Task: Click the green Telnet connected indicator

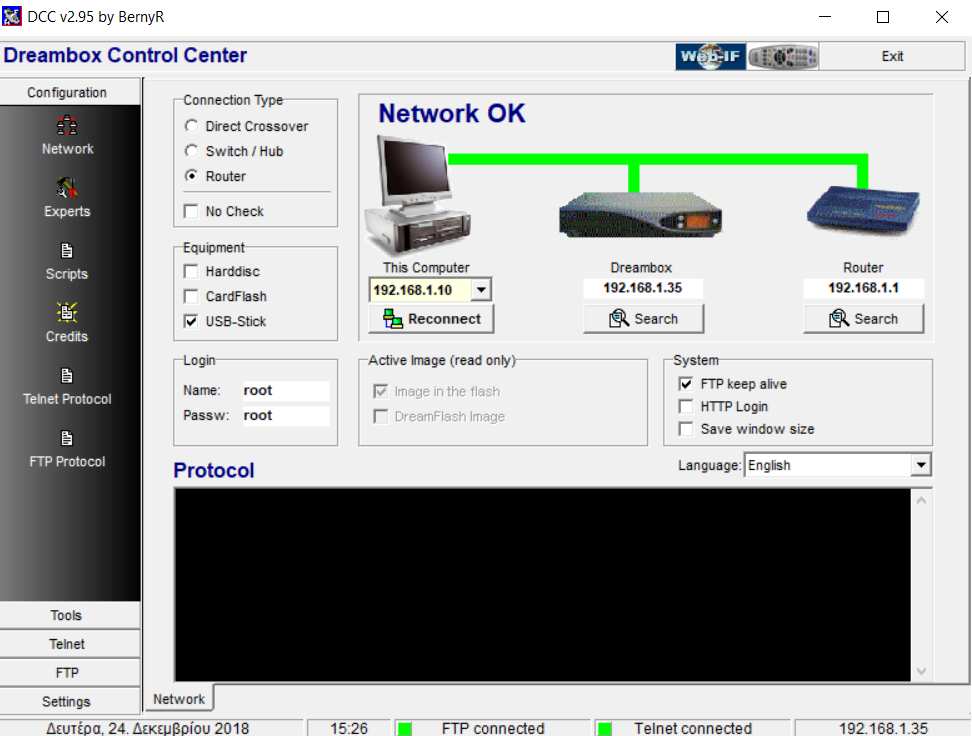Action: pos(605,728)
